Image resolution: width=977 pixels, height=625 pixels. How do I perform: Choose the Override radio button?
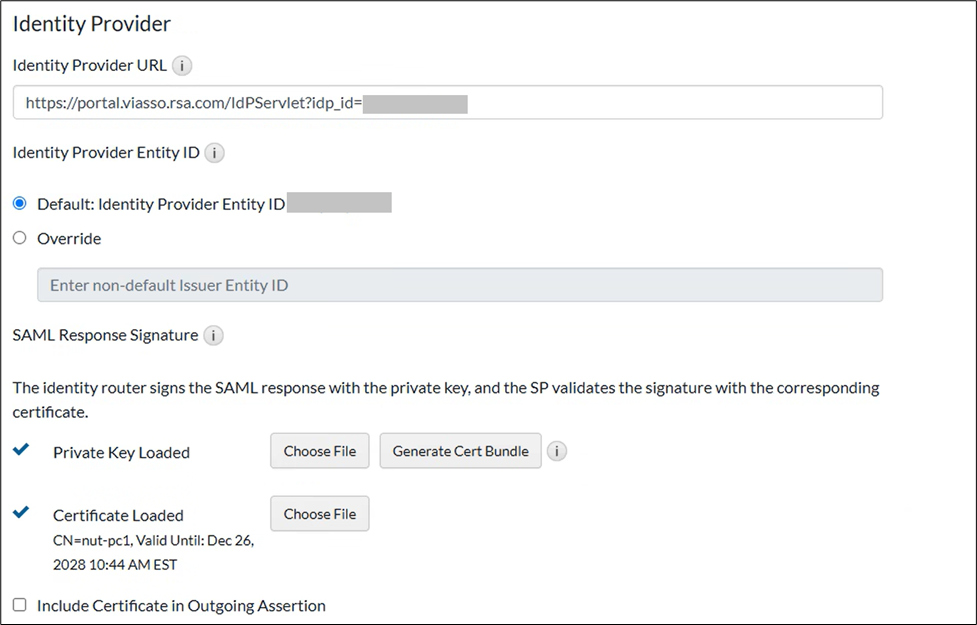click(18, 238)
